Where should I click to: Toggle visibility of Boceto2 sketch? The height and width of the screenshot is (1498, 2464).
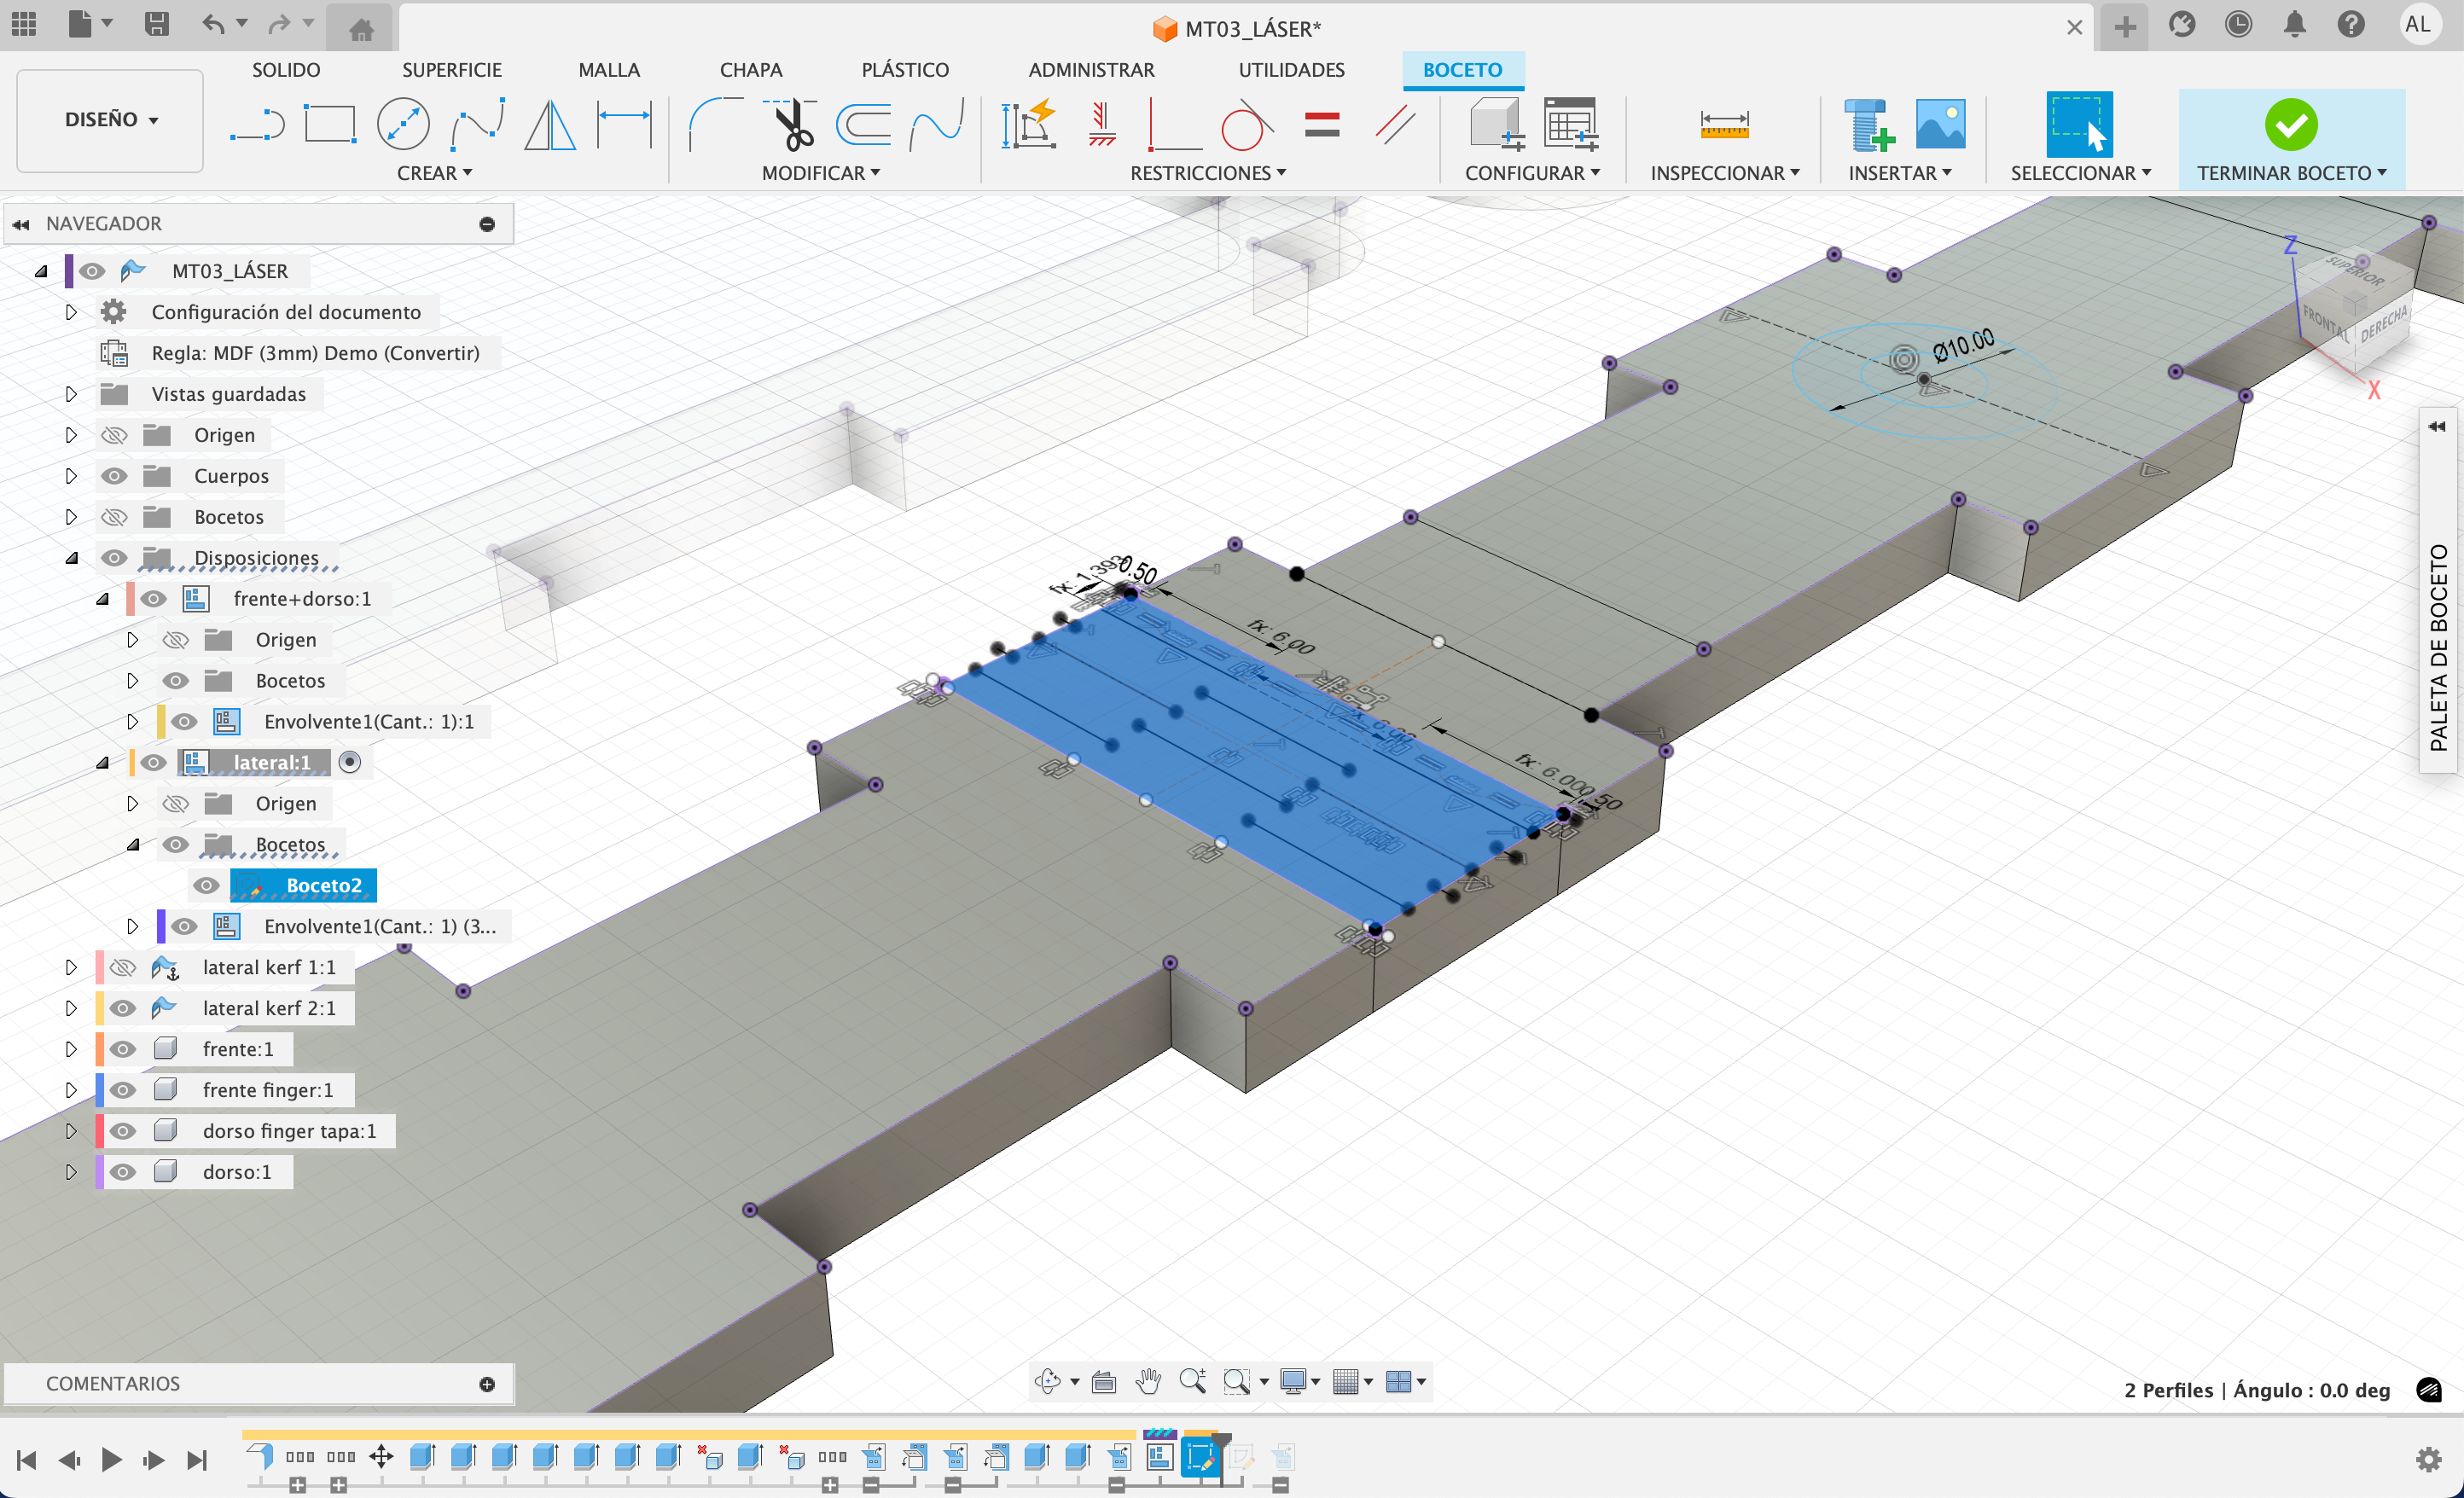coord(206,885)
